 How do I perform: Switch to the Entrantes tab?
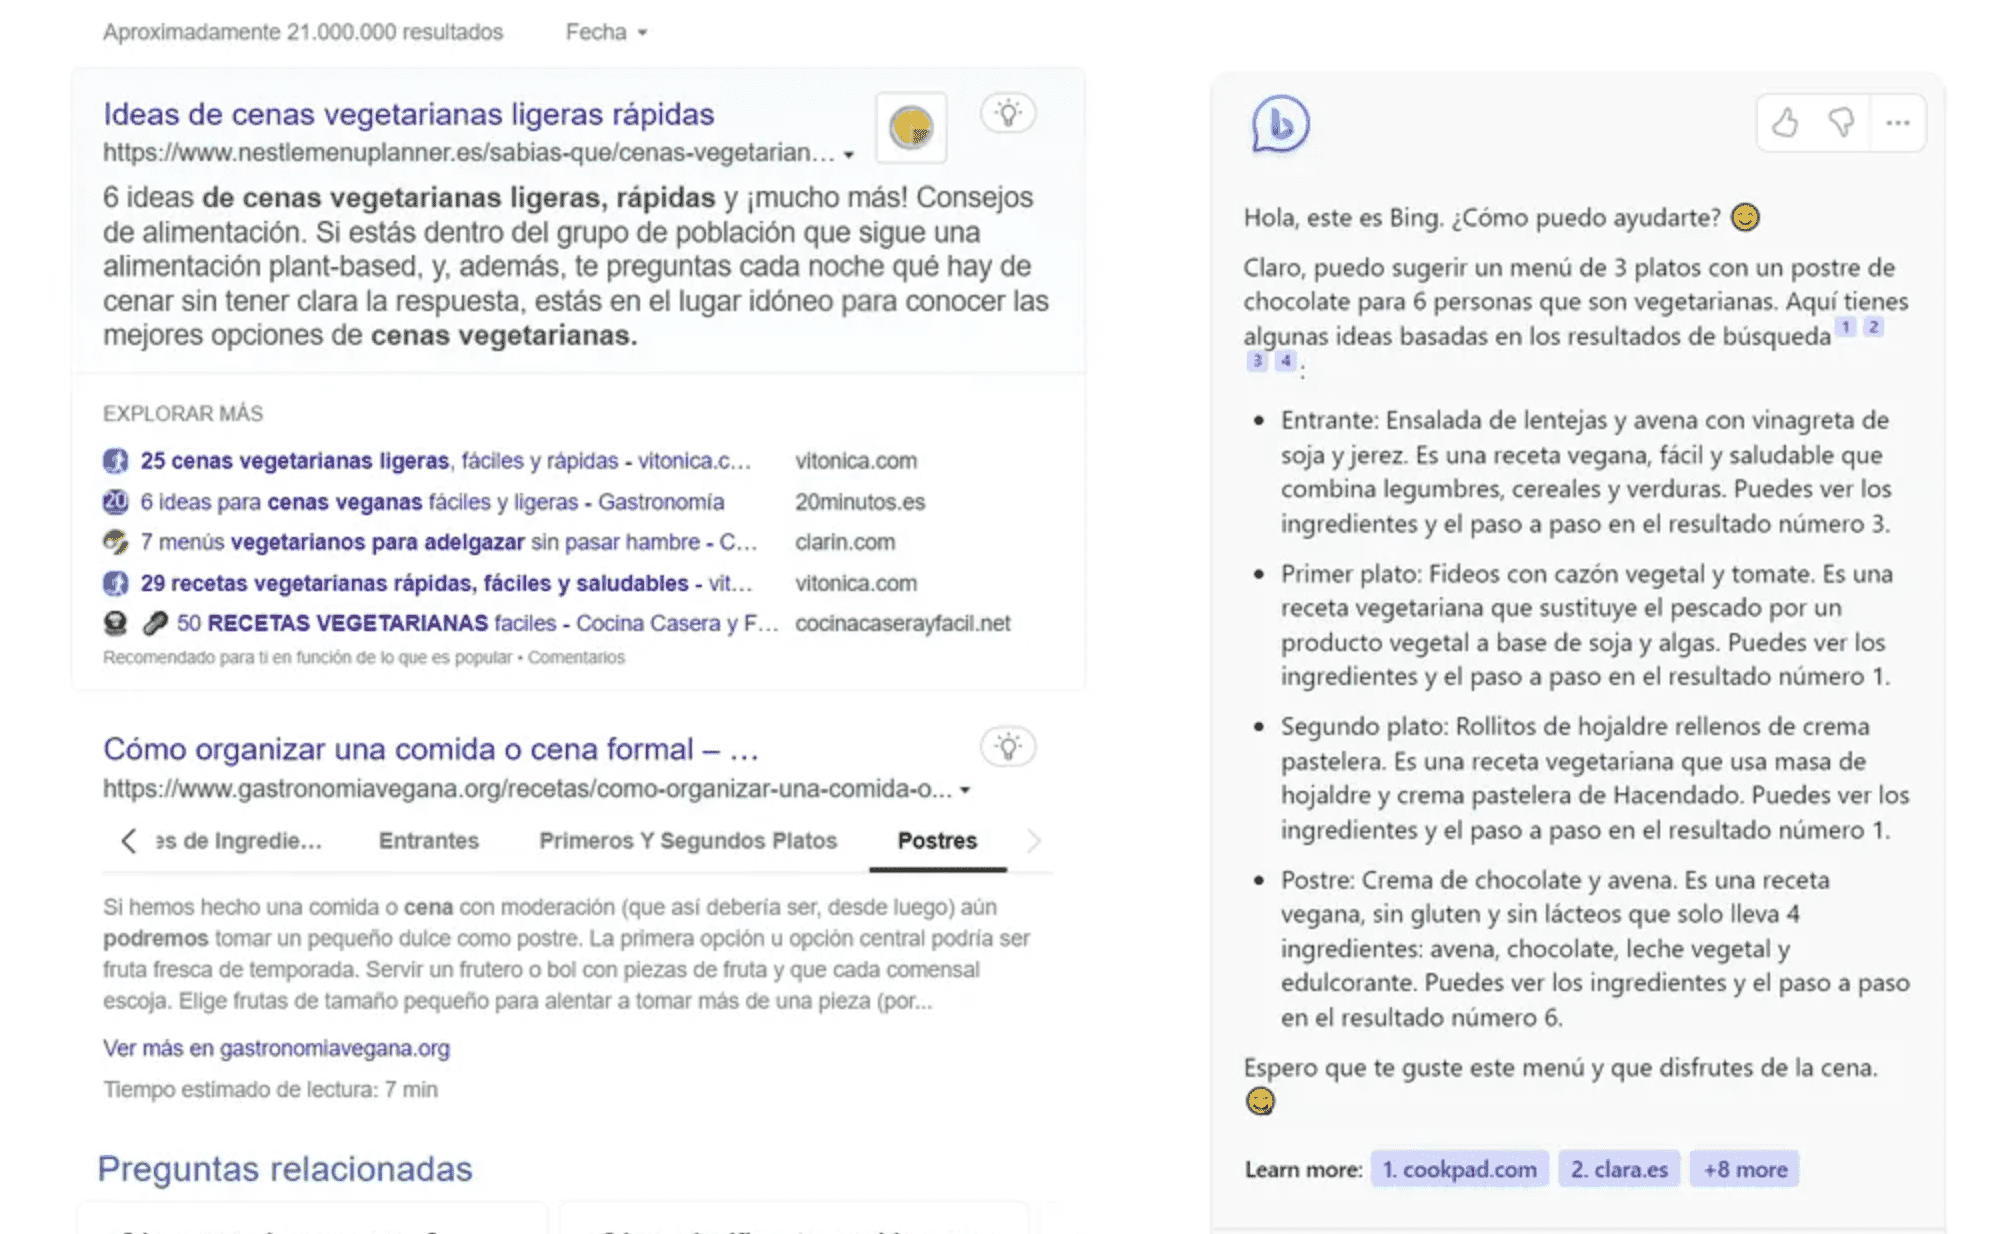428,841
